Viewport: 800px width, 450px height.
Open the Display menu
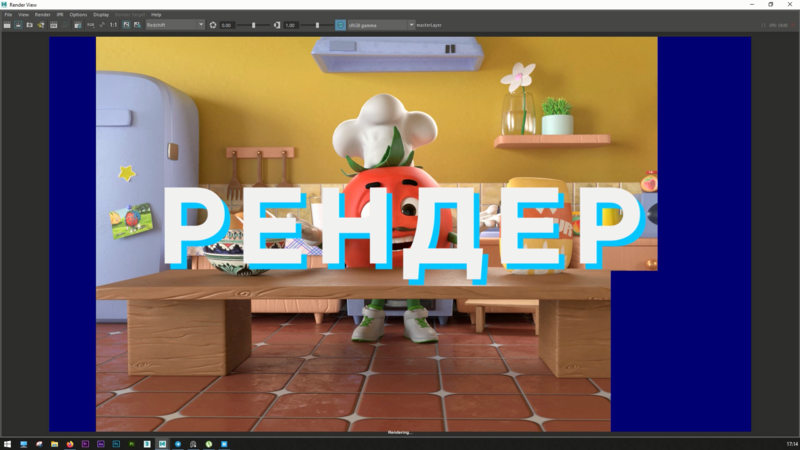tap(101, 15)
